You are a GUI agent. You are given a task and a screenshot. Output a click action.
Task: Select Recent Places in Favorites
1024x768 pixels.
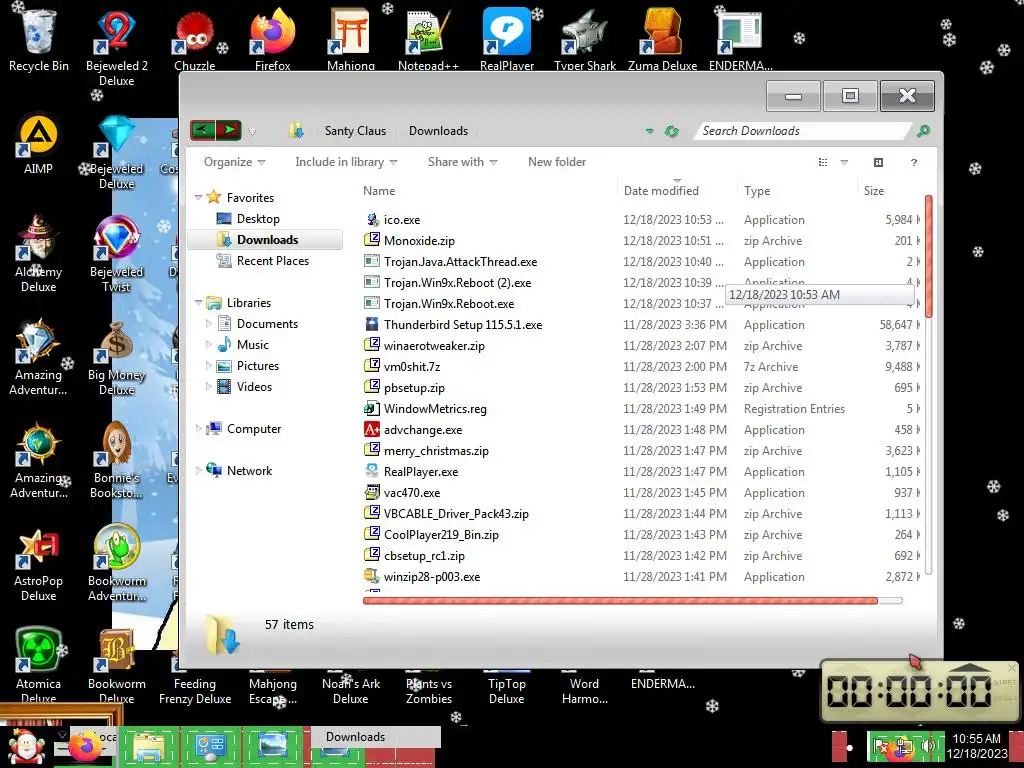point(263,261)
